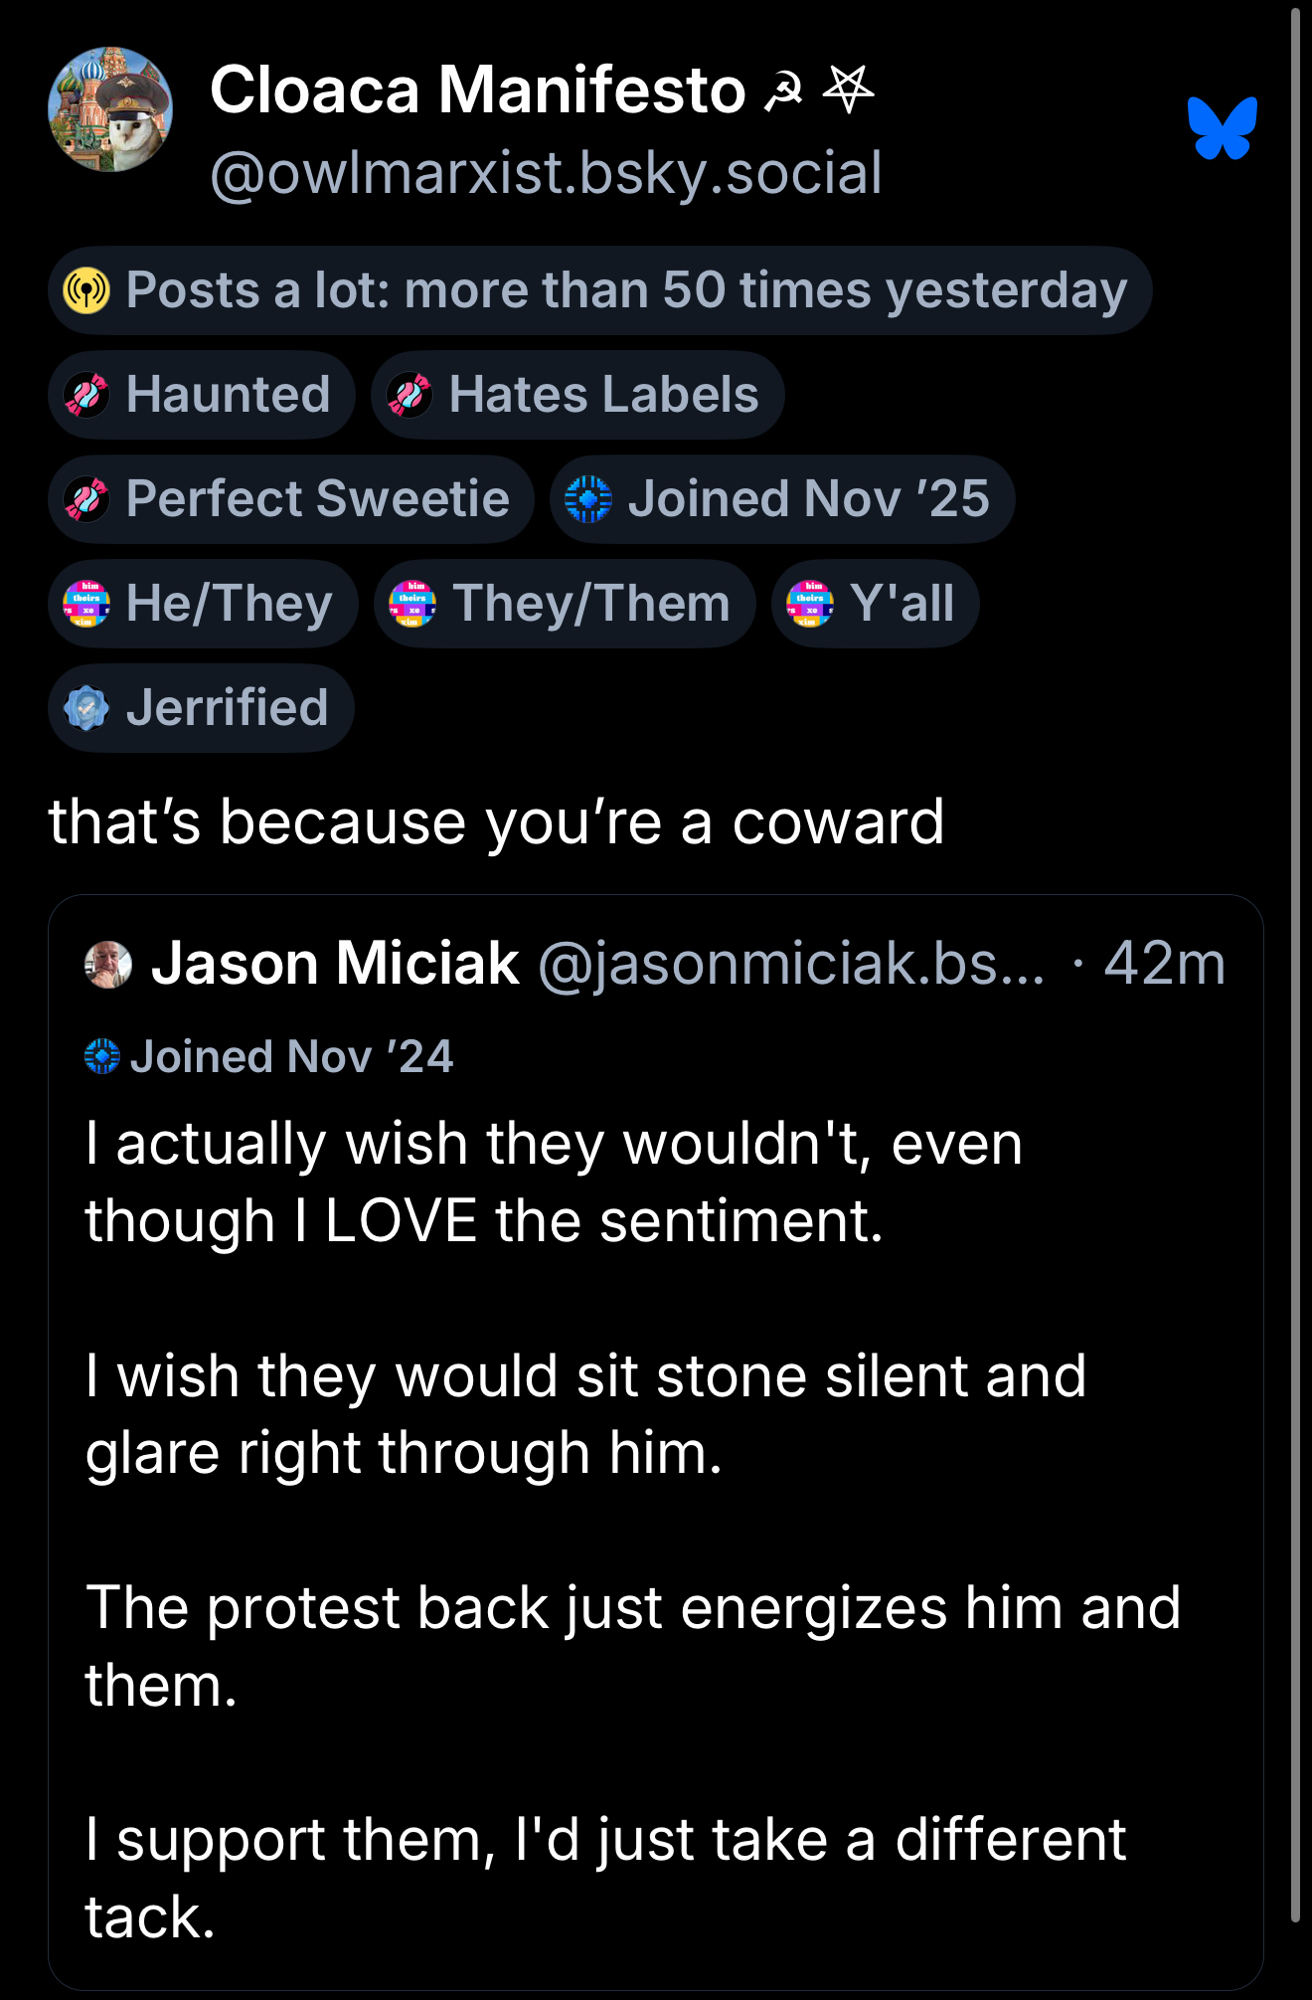The height and width of the screenshot is (2000, 1312).
Task: Click the Bluesky butterfly logo
Action: pos(1221,128)
